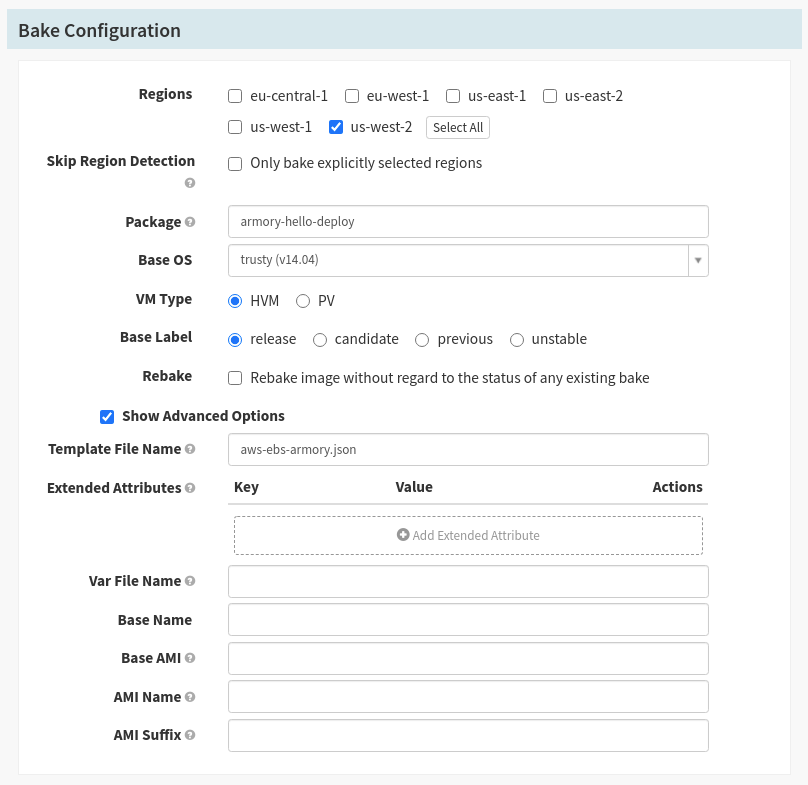
Task: Click help icon next to AMI Name
Action: pos(190,697)
